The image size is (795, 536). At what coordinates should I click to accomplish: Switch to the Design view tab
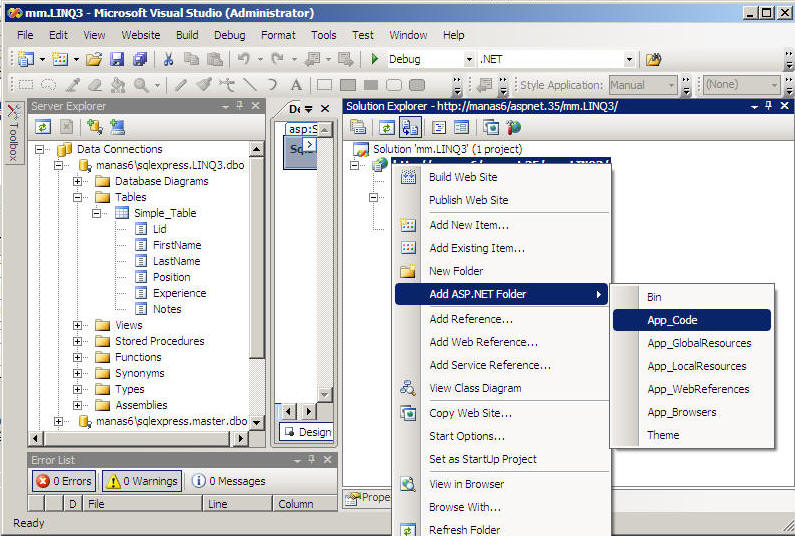pos(307,432)
